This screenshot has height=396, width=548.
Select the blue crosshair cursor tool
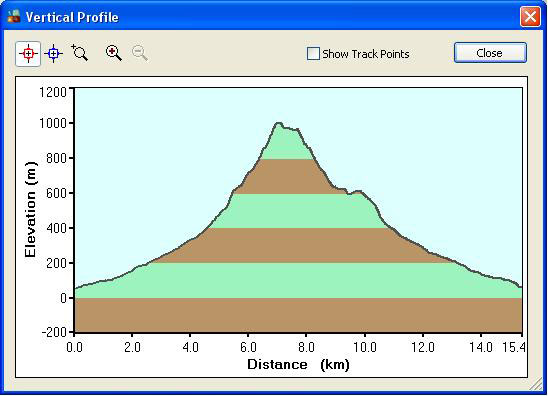tap(53, 54)
